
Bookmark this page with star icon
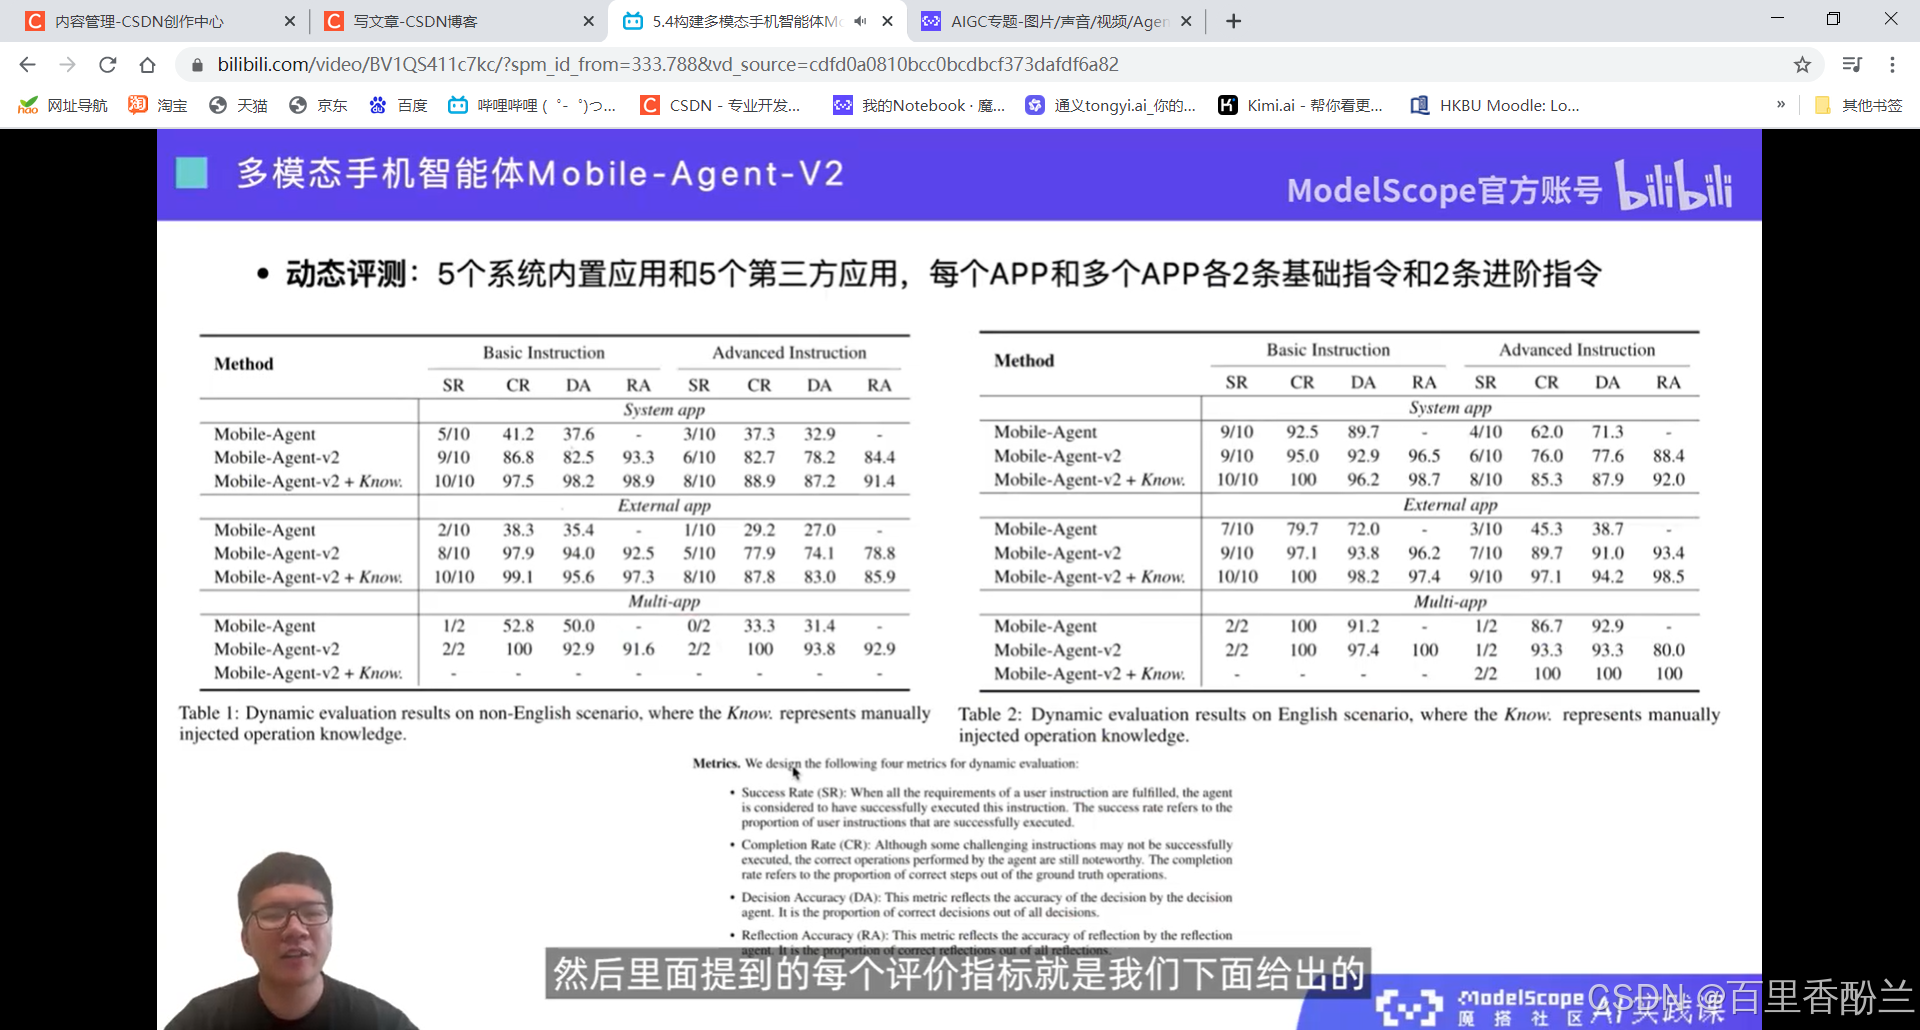[x=1802, y=65]
